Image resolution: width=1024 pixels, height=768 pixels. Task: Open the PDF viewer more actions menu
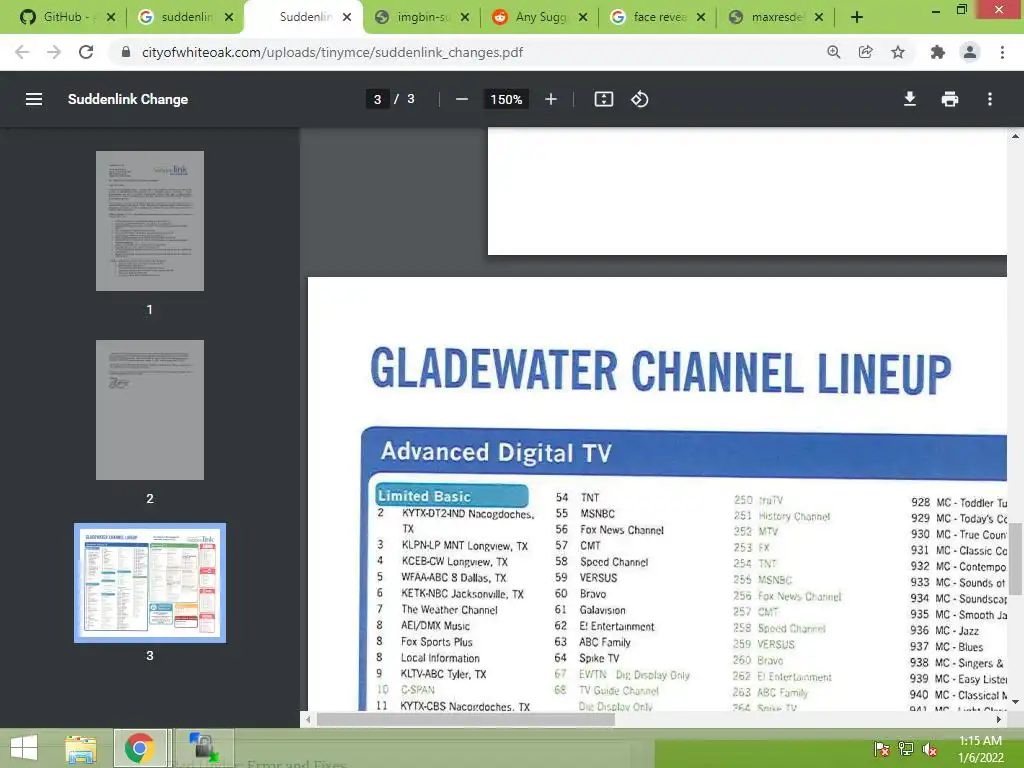(990, 99)
